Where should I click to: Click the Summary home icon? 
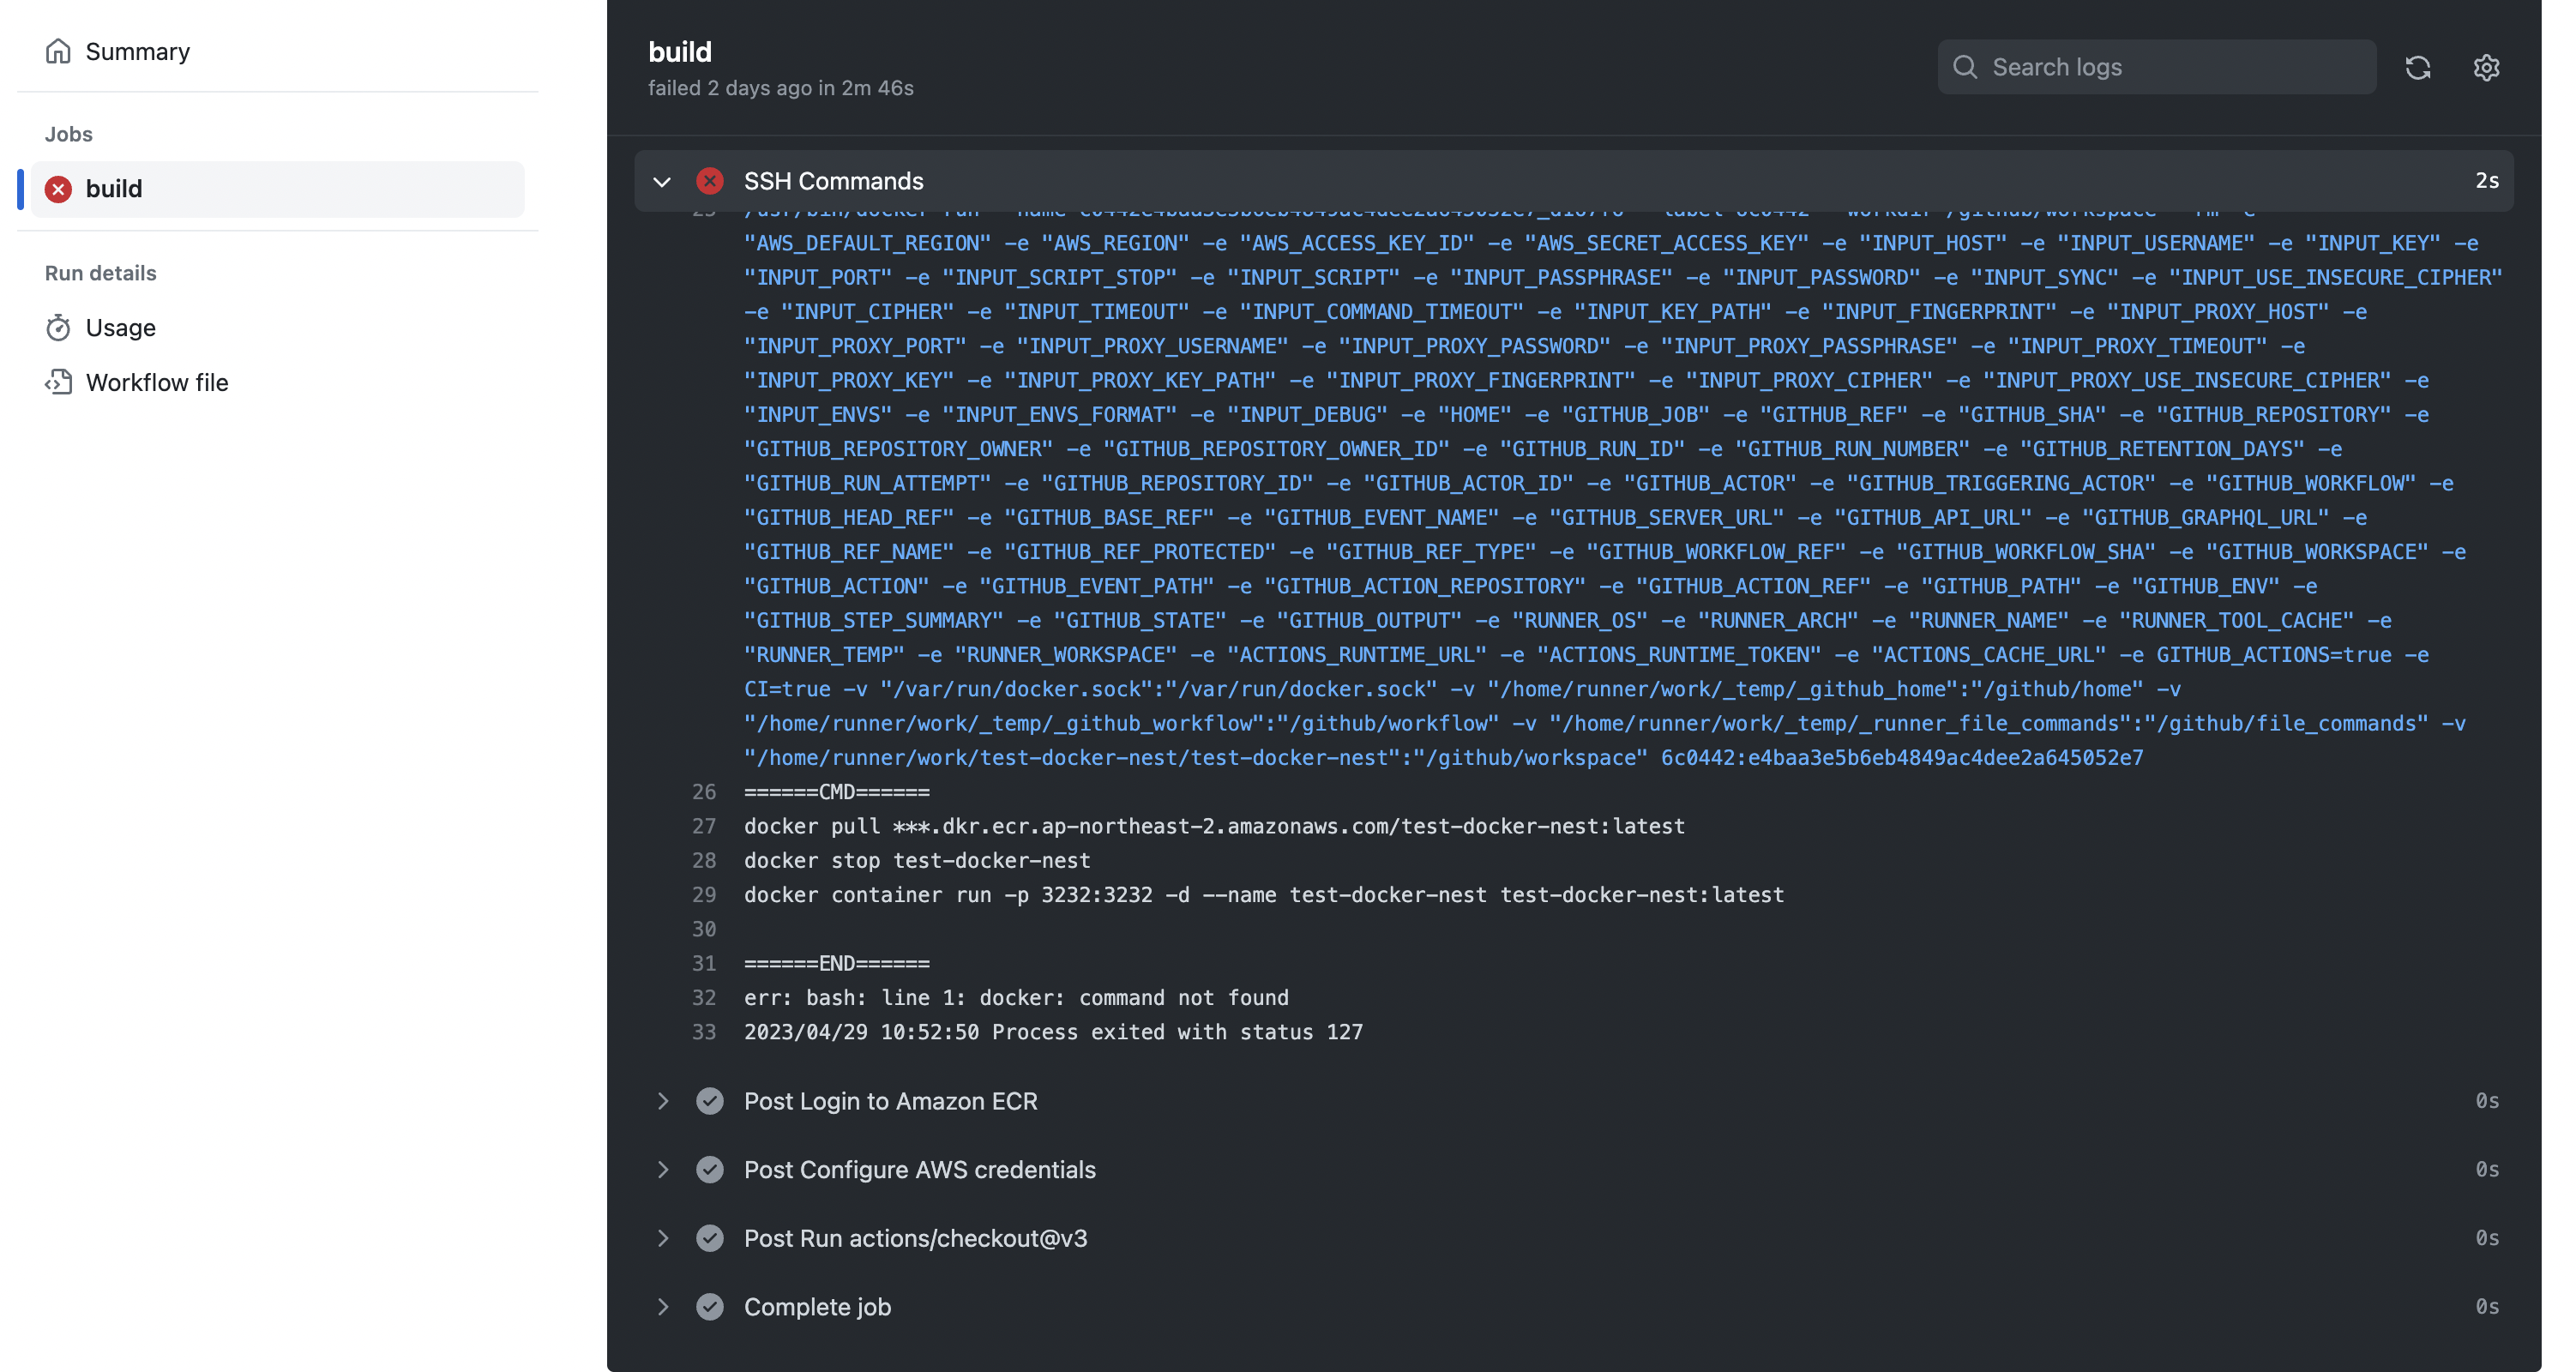pos(58,51)
